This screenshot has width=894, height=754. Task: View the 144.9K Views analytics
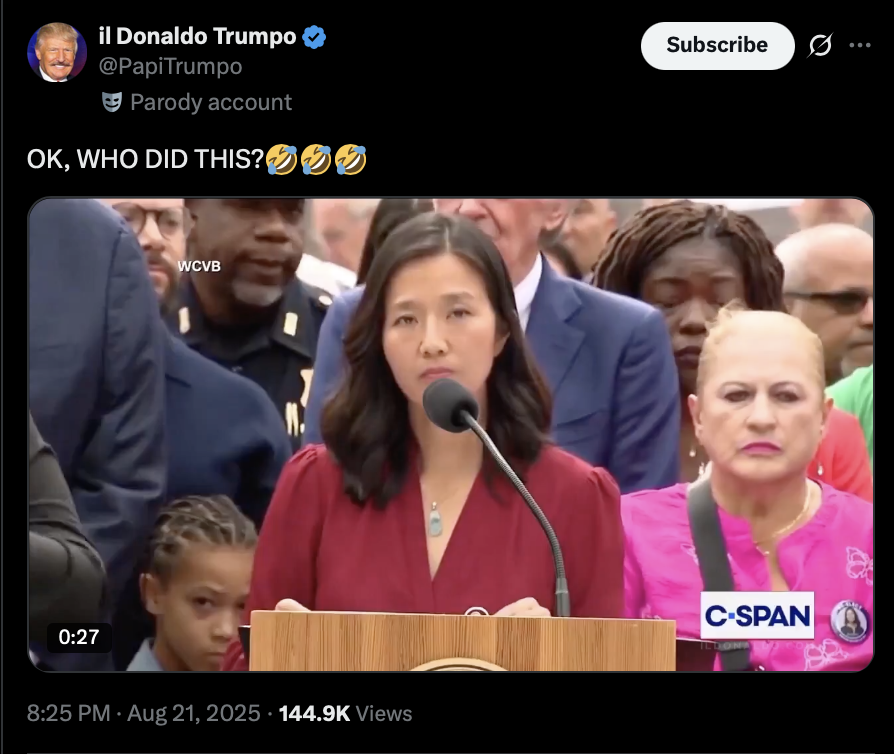(x=345, y=714)
